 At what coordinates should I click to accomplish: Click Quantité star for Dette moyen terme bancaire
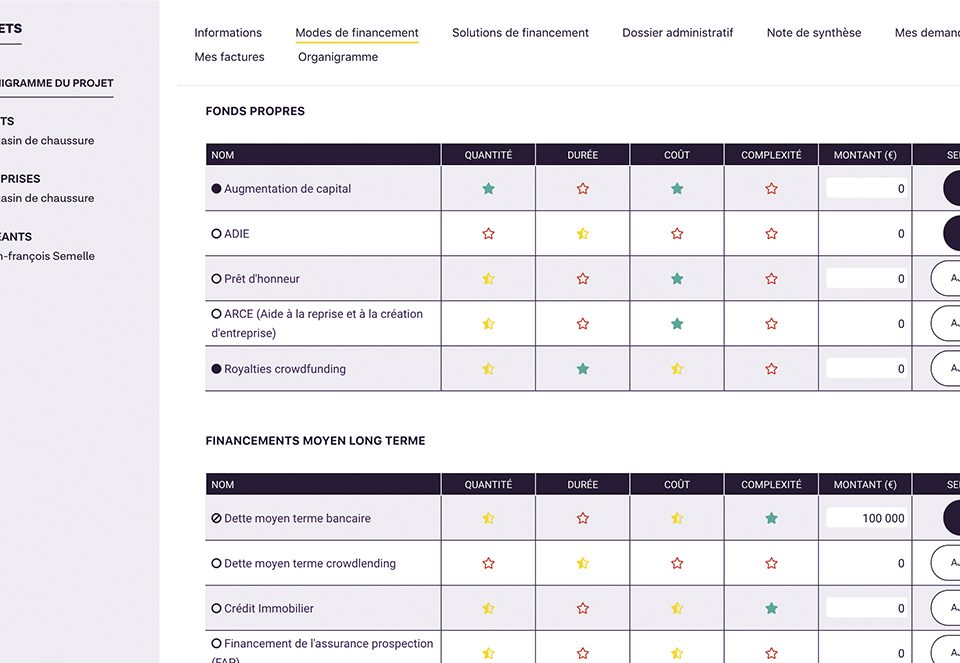point(488,519)
